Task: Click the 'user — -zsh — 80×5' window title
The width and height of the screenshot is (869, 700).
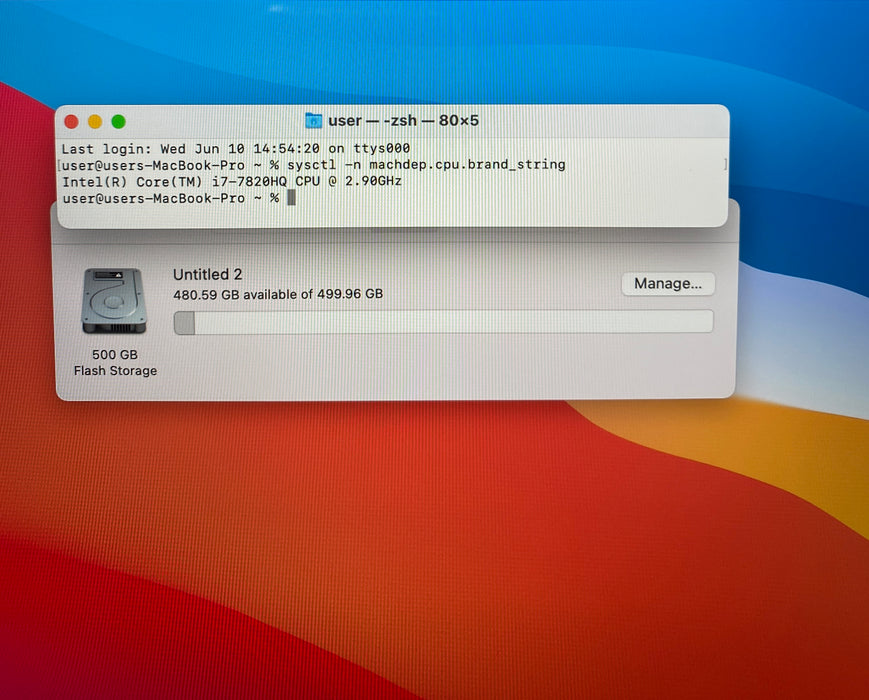Action: point(403,120)
